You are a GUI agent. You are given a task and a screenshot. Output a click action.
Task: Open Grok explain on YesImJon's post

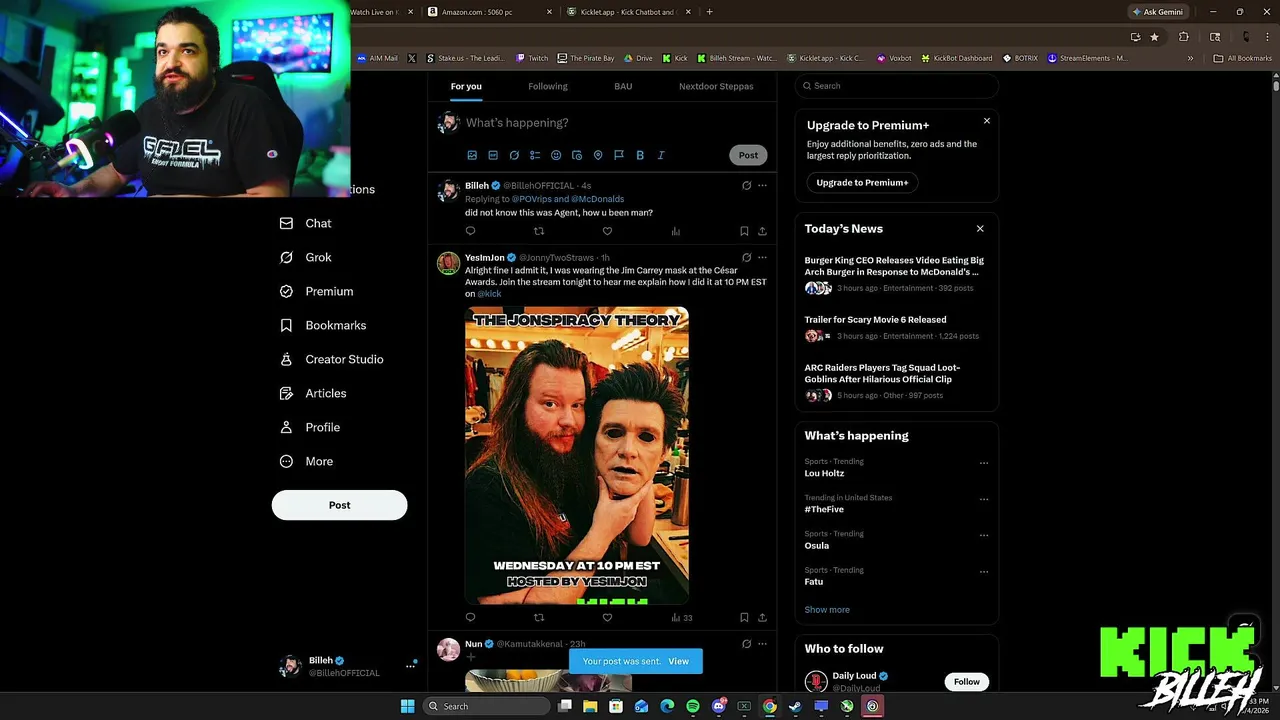(x=746, y=257)
